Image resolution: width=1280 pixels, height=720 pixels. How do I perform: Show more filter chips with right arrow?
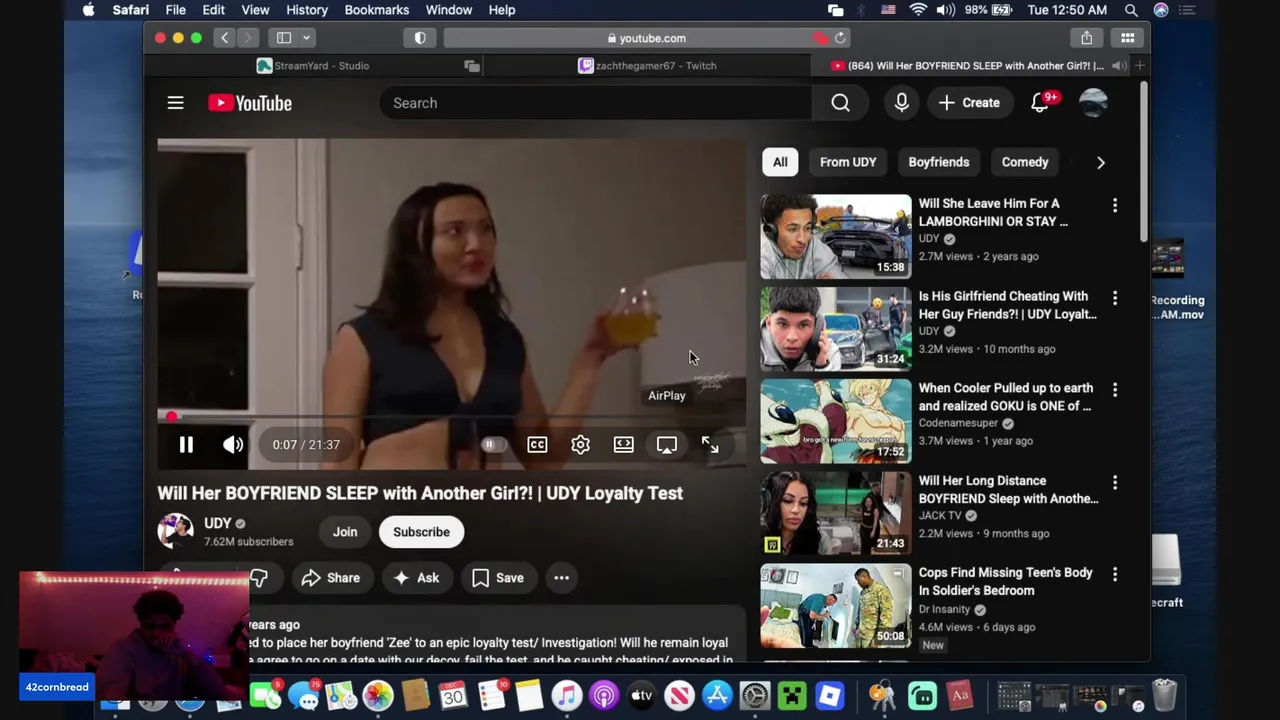tap(1101, 162)
